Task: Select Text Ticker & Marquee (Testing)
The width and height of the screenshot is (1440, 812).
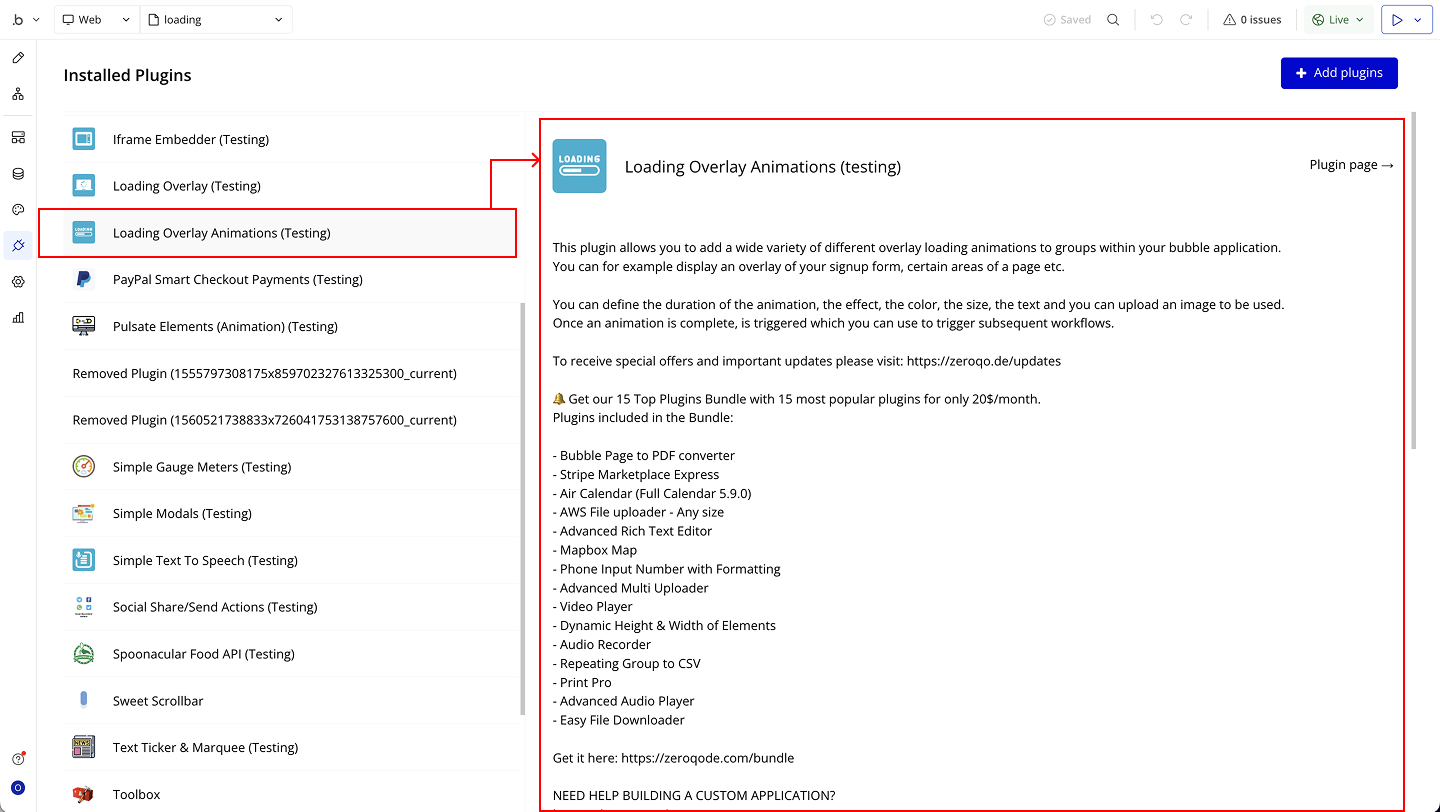Action: tap(294, 747)
